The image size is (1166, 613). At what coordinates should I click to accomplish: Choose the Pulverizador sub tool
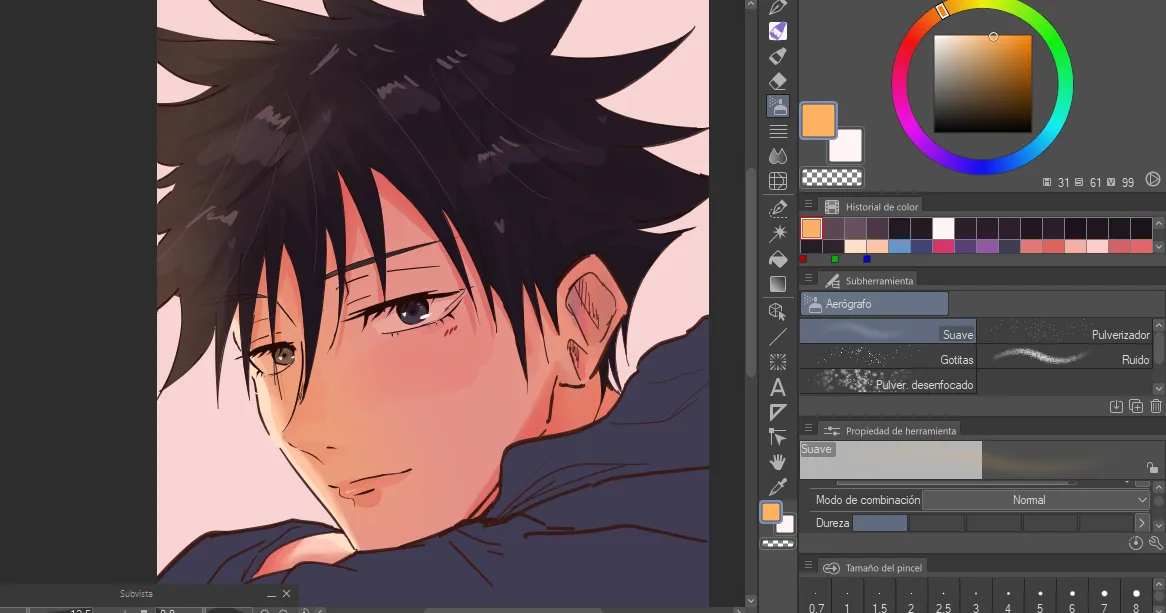pyautogui.click(x=1065, y=332)
